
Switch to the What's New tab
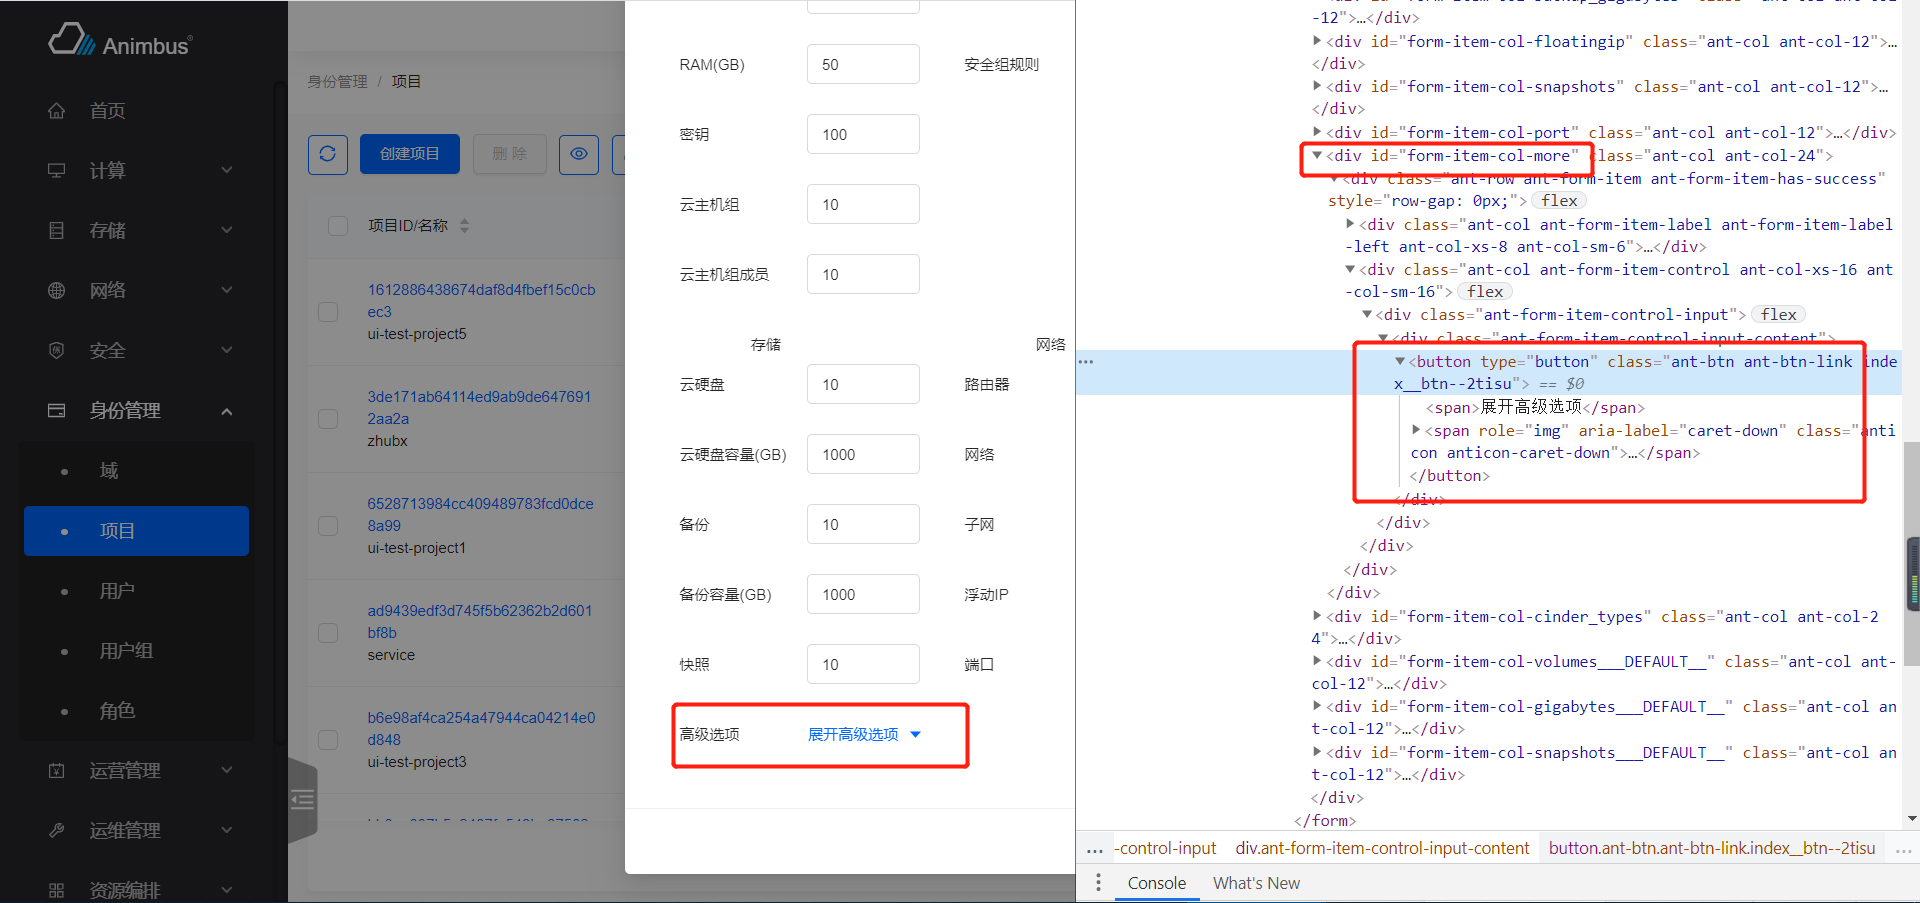(x=1256, y=883)
